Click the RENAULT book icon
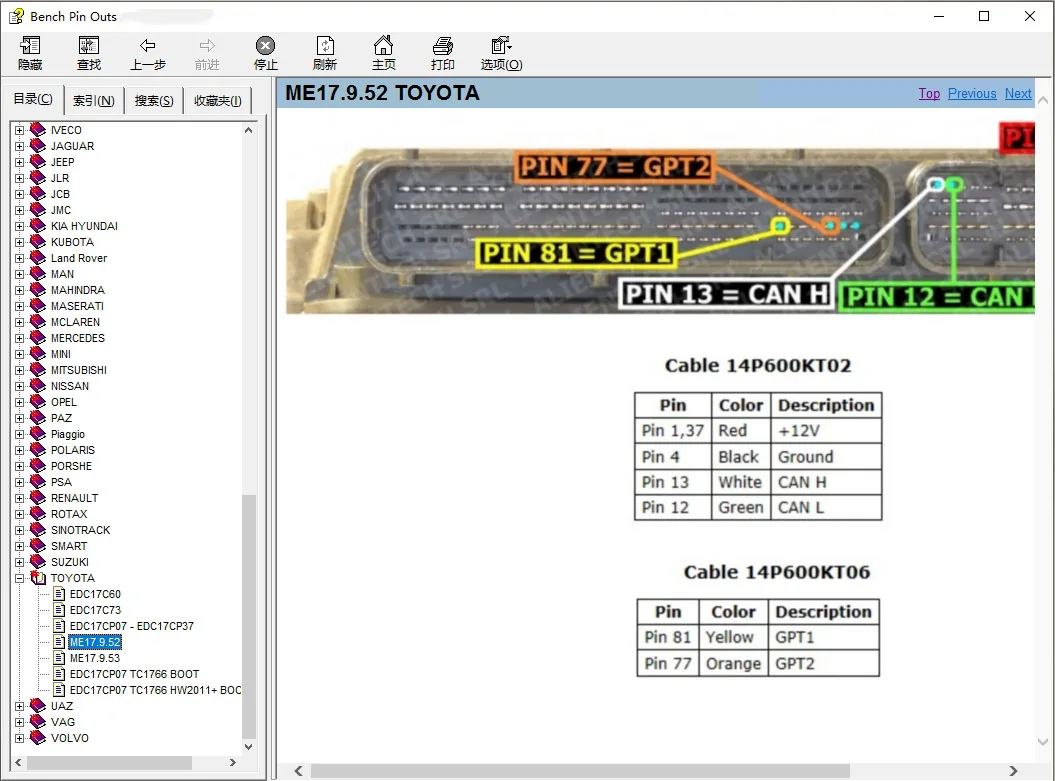Screen dimensions: 1055x781 pos(38,498)
